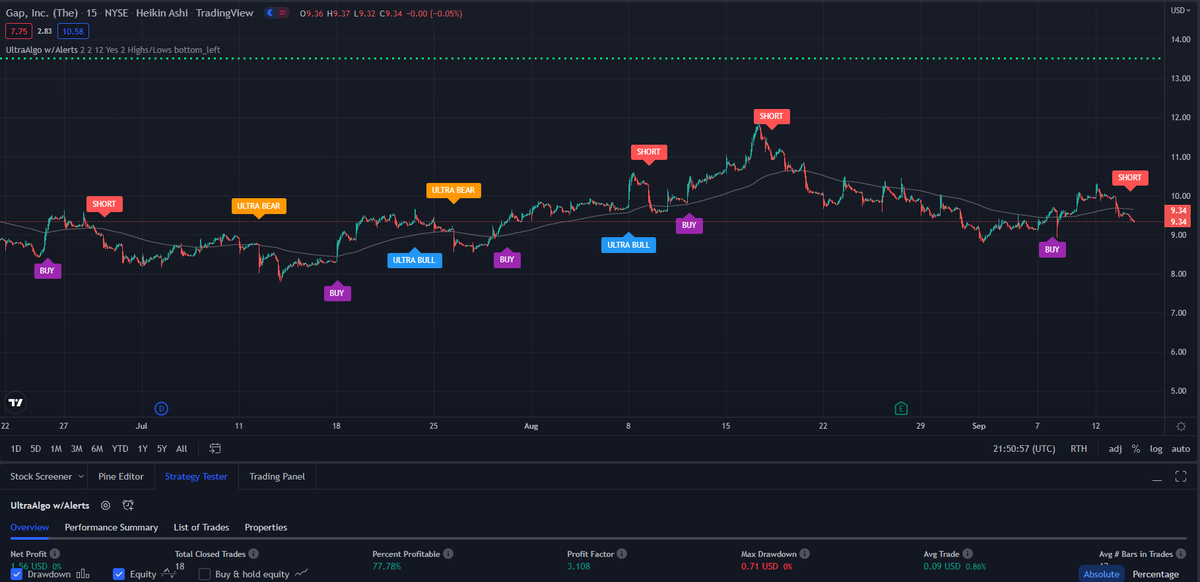Open RTH session selector
The width and height of the screenshot is (1200, 582).
(x=1079, y=449)
